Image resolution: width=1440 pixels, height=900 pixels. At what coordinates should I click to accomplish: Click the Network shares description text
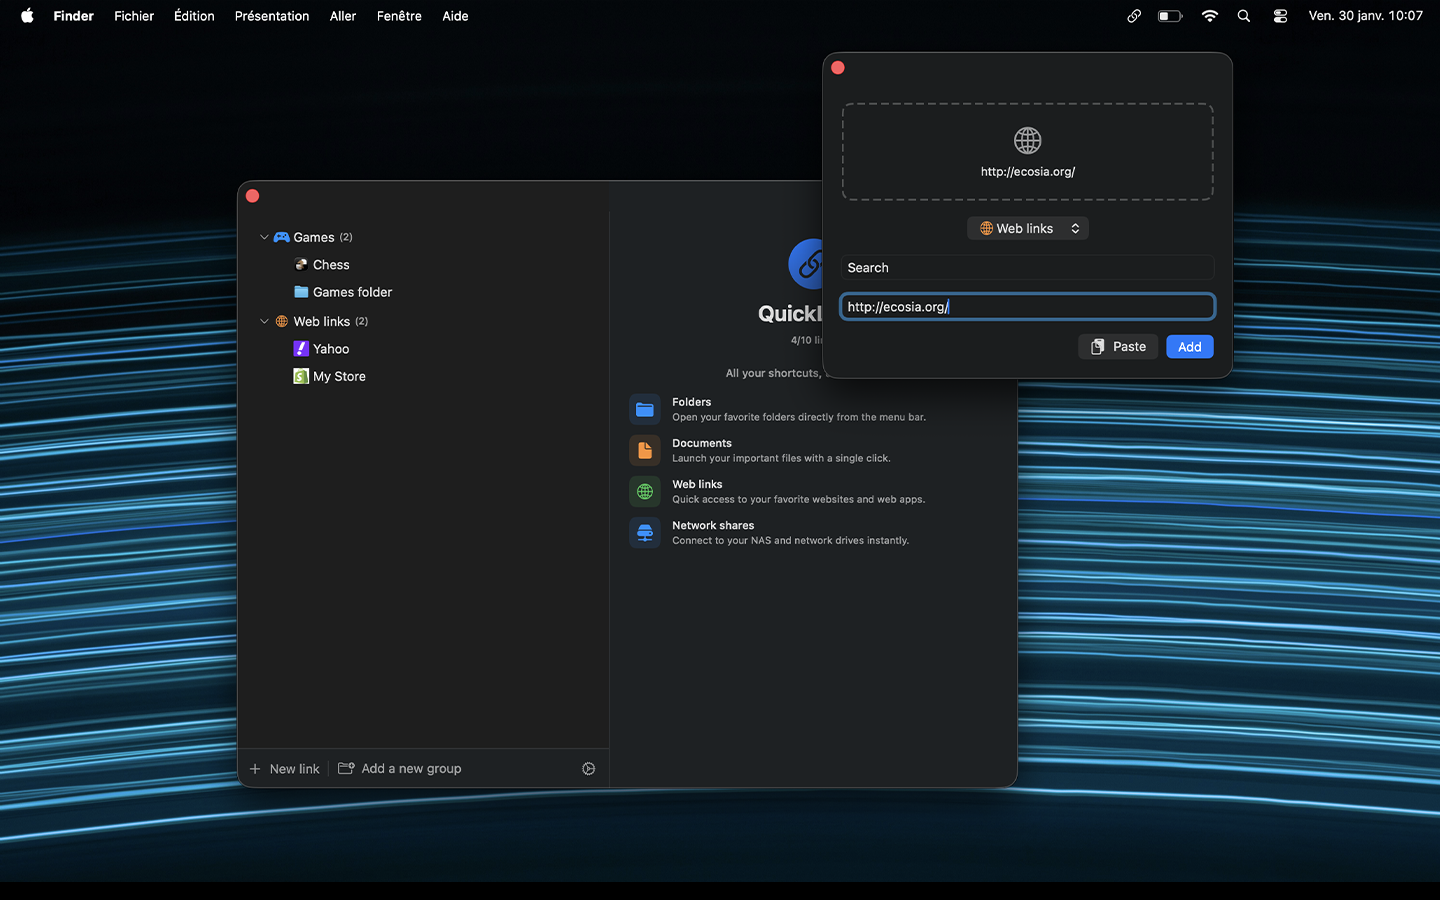pos(790,541)
